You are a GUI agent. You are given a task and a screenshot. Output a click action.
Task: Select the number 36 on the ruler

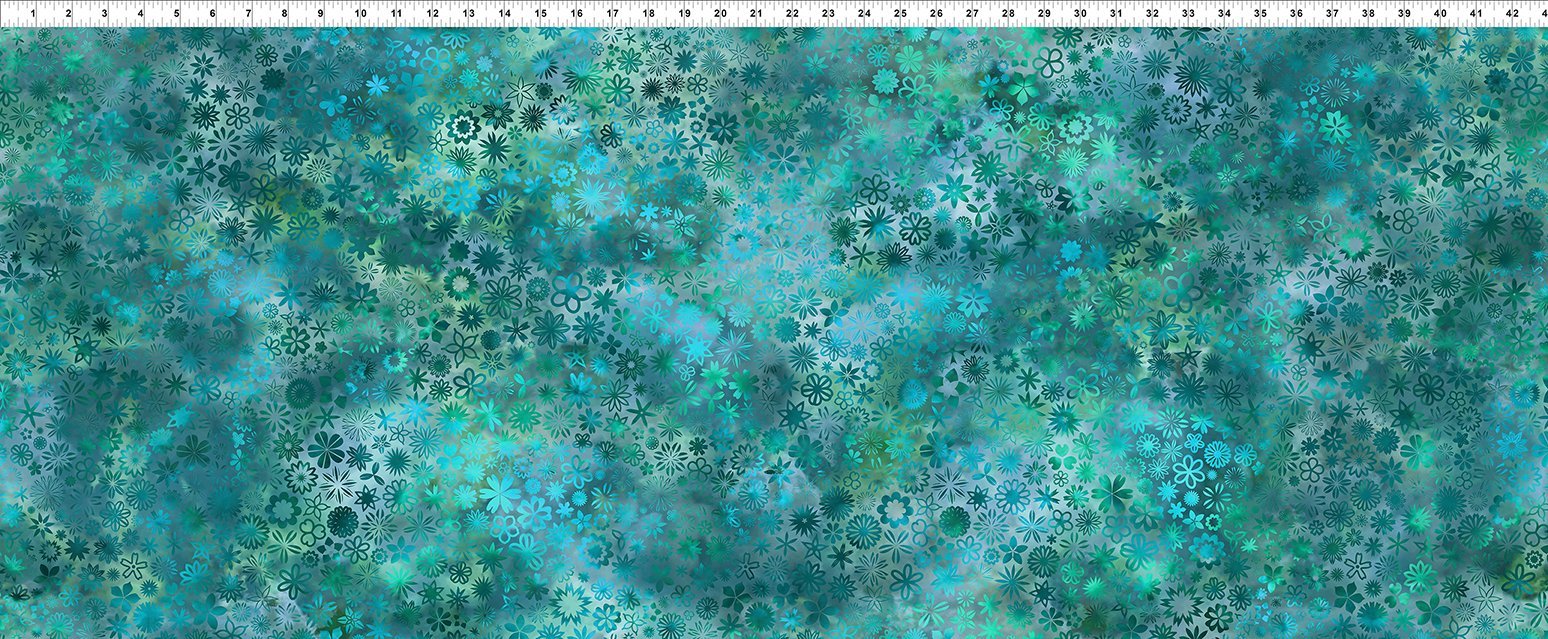point(1296,14)
